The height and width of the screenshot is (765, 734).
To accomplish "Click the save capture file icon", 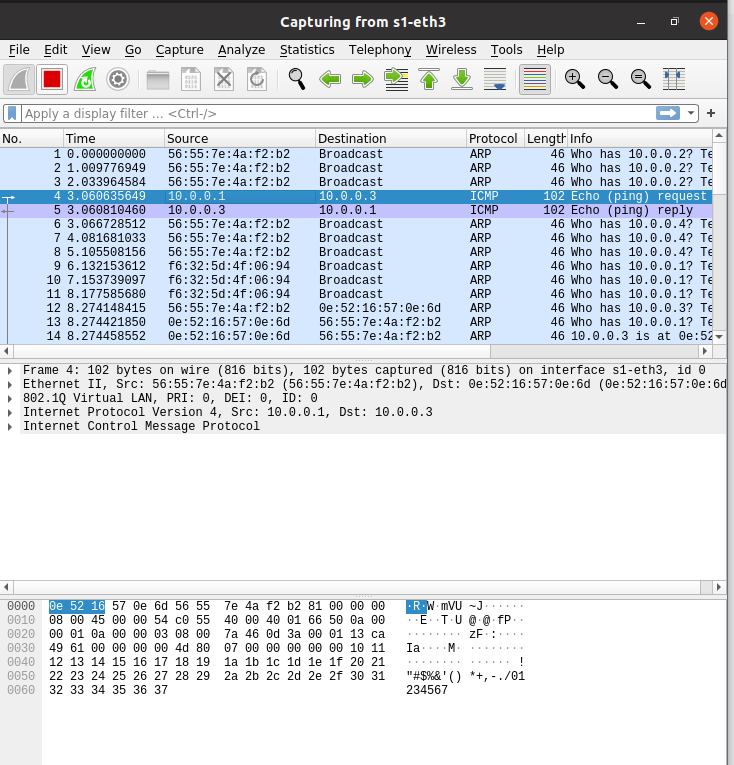I will [191, 79].
